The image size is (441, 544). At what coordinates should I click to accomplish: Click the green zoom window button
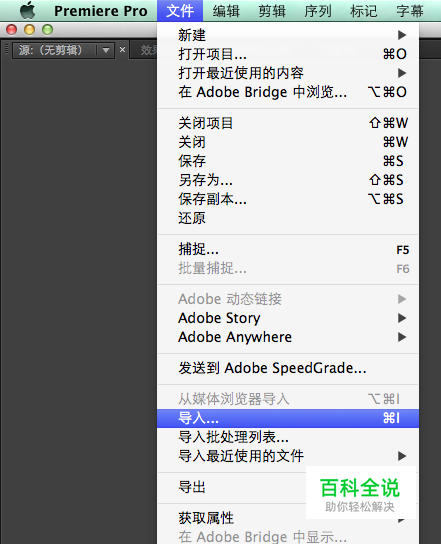tap(48, 30)
